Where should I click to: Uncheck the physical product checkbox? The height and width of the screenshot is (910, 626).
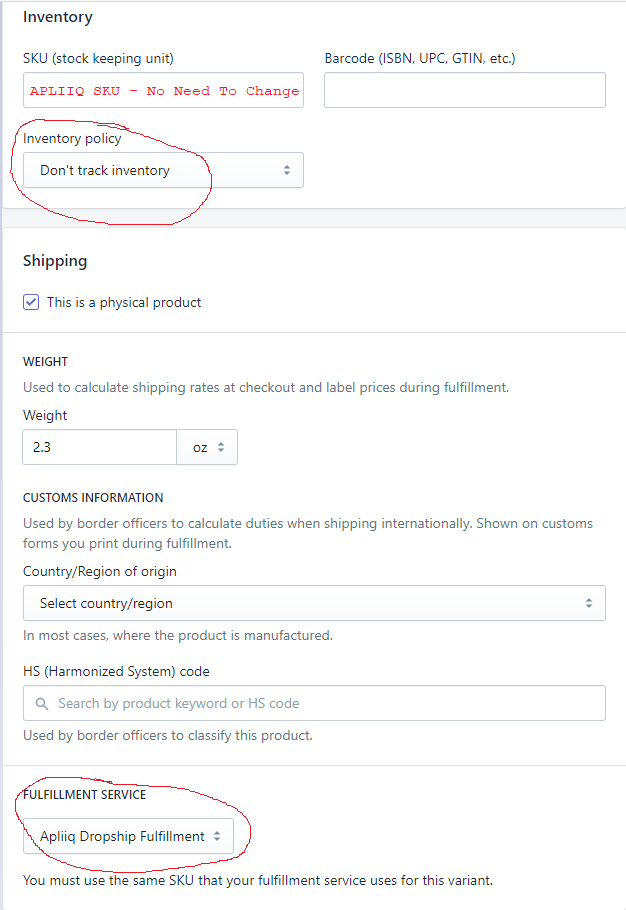point(31,302)
